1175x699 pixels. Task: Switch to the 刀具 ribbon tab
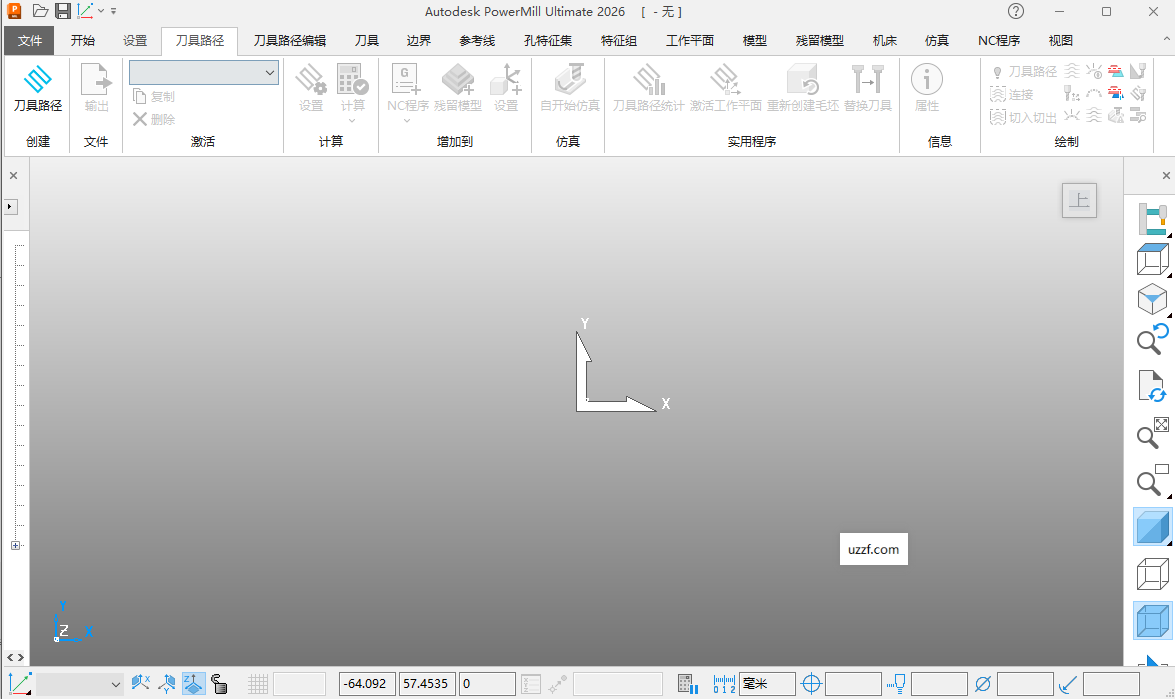pos(366,41)
